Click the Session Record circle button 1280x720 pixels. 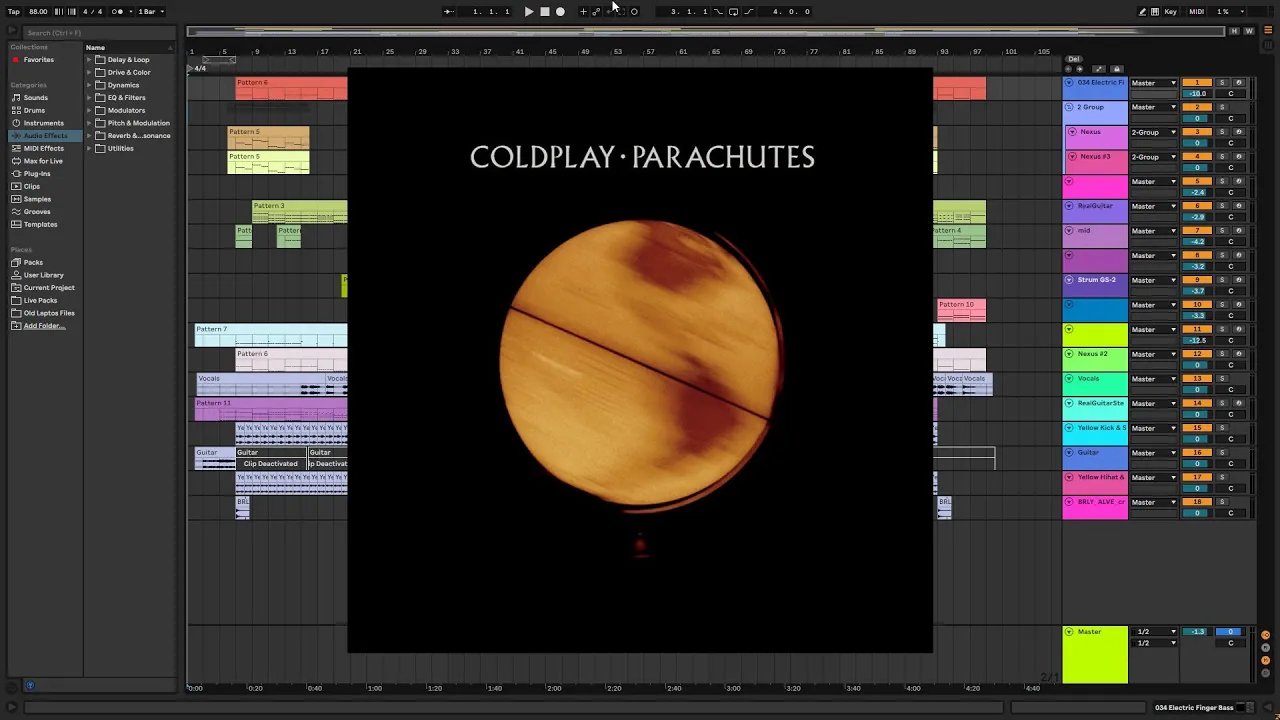(634, 12)
